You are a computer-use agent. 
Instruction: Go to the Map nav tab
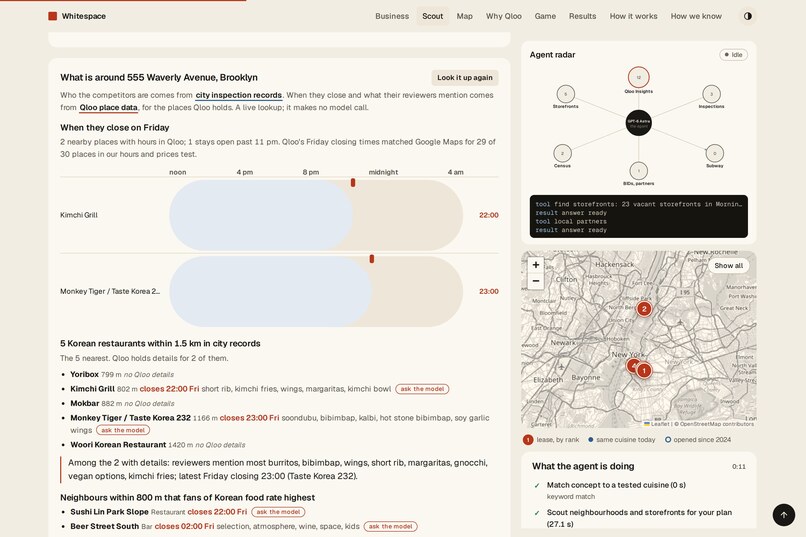point(464,16)
